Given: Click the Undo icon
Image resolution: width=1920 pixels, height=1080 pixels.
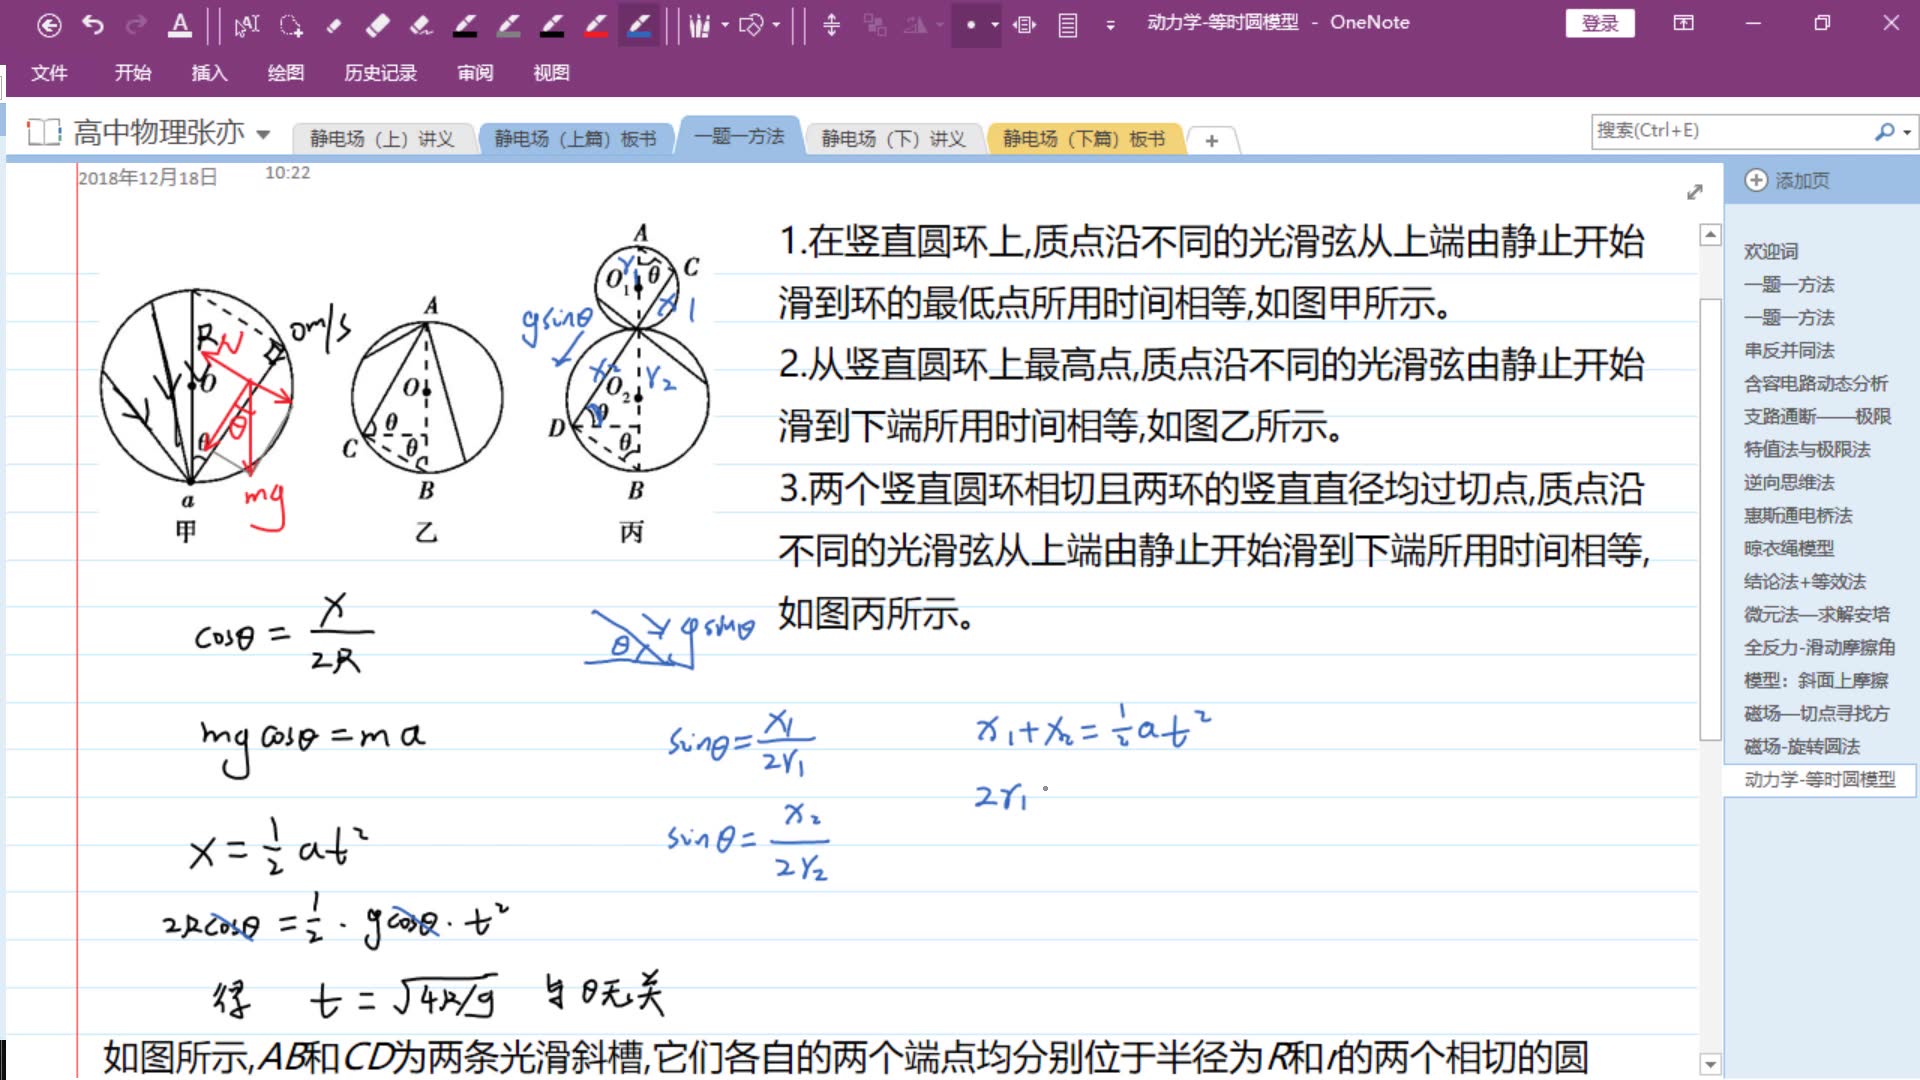Looking at the screenshot, I should (94, 25).
